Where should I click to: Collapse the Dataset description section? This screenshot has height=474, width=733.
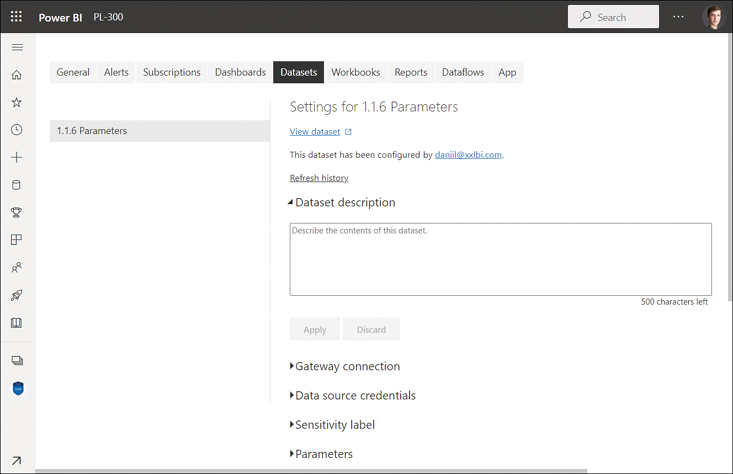point(342,202)
